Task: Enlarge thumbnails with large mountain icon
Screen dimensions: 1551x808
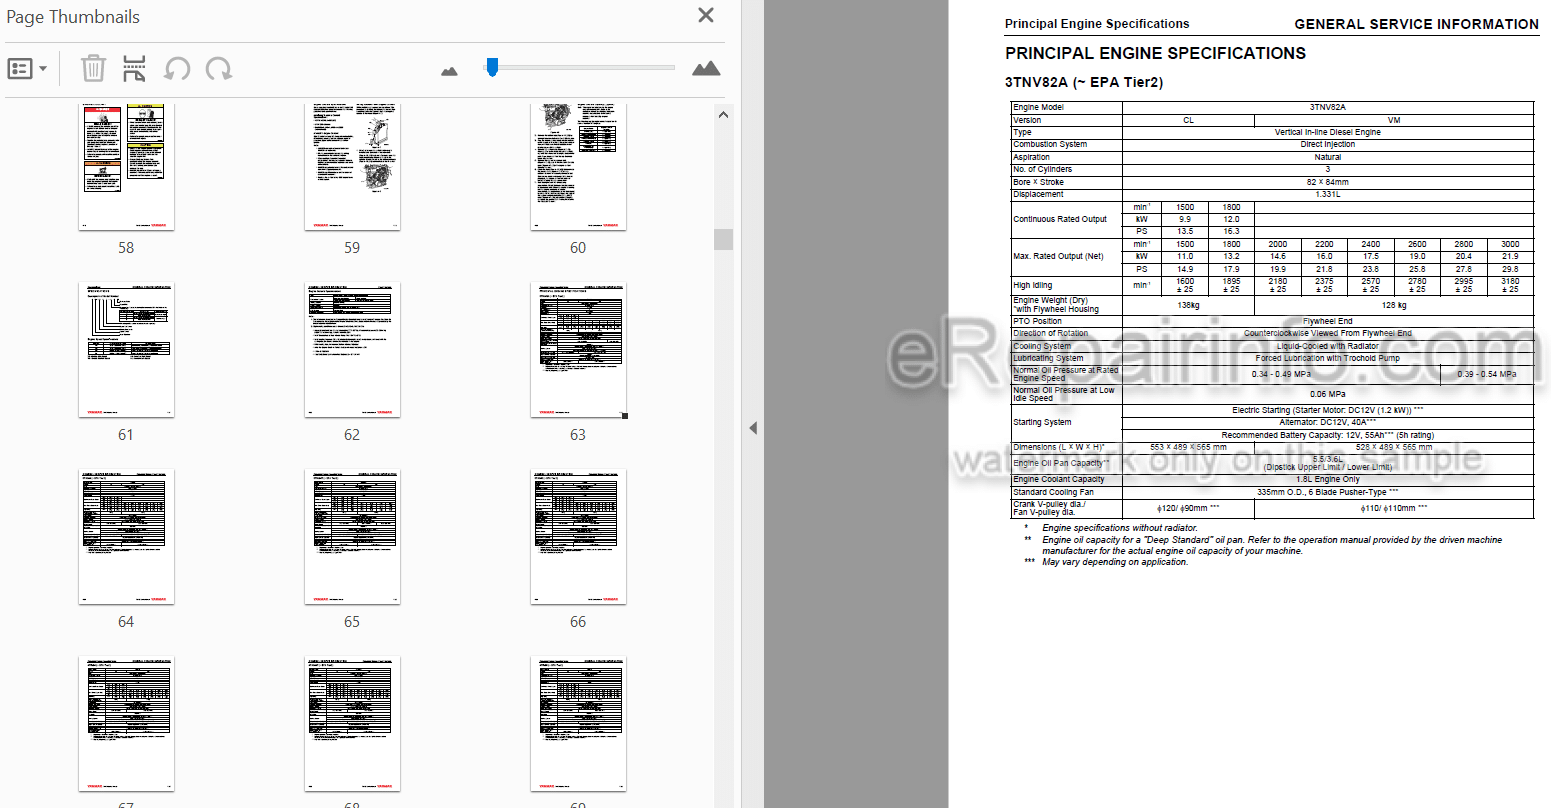Action: (x=706, y=68)
